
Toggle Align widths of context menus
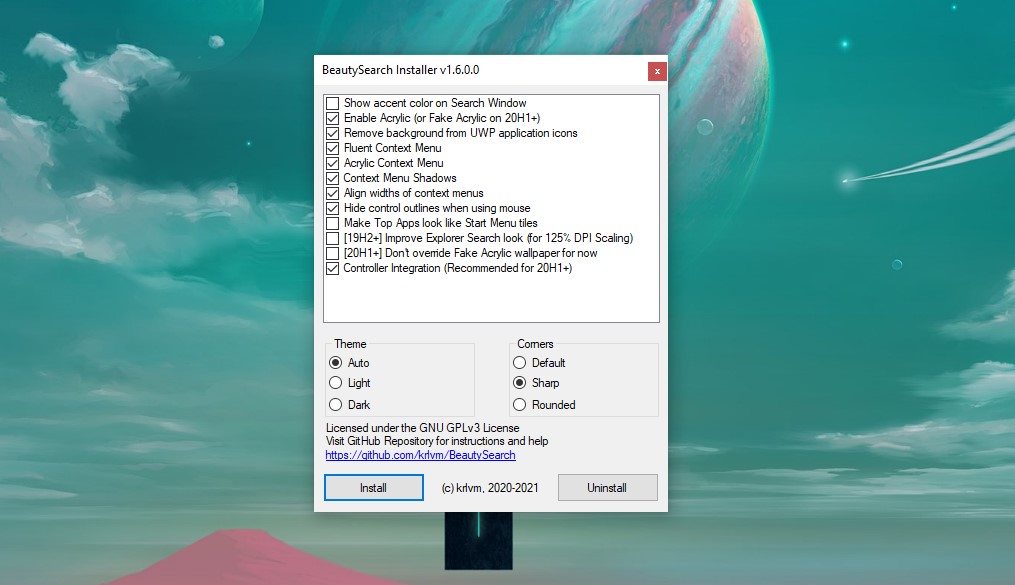tap(333, 193)
